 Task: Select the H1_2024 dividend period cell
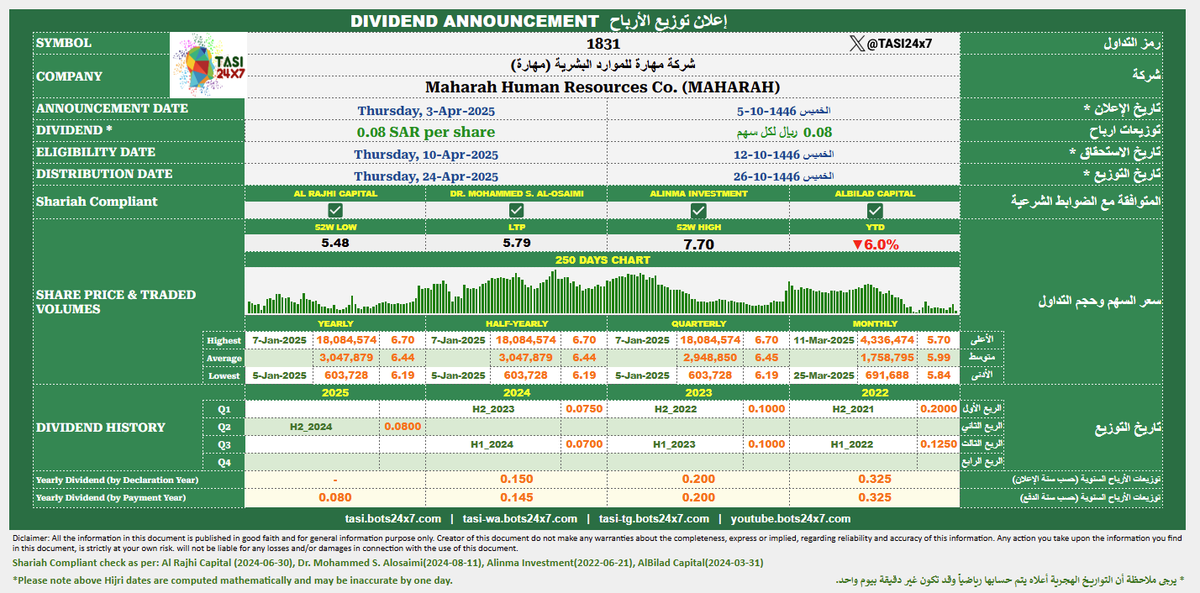[494, 443]
